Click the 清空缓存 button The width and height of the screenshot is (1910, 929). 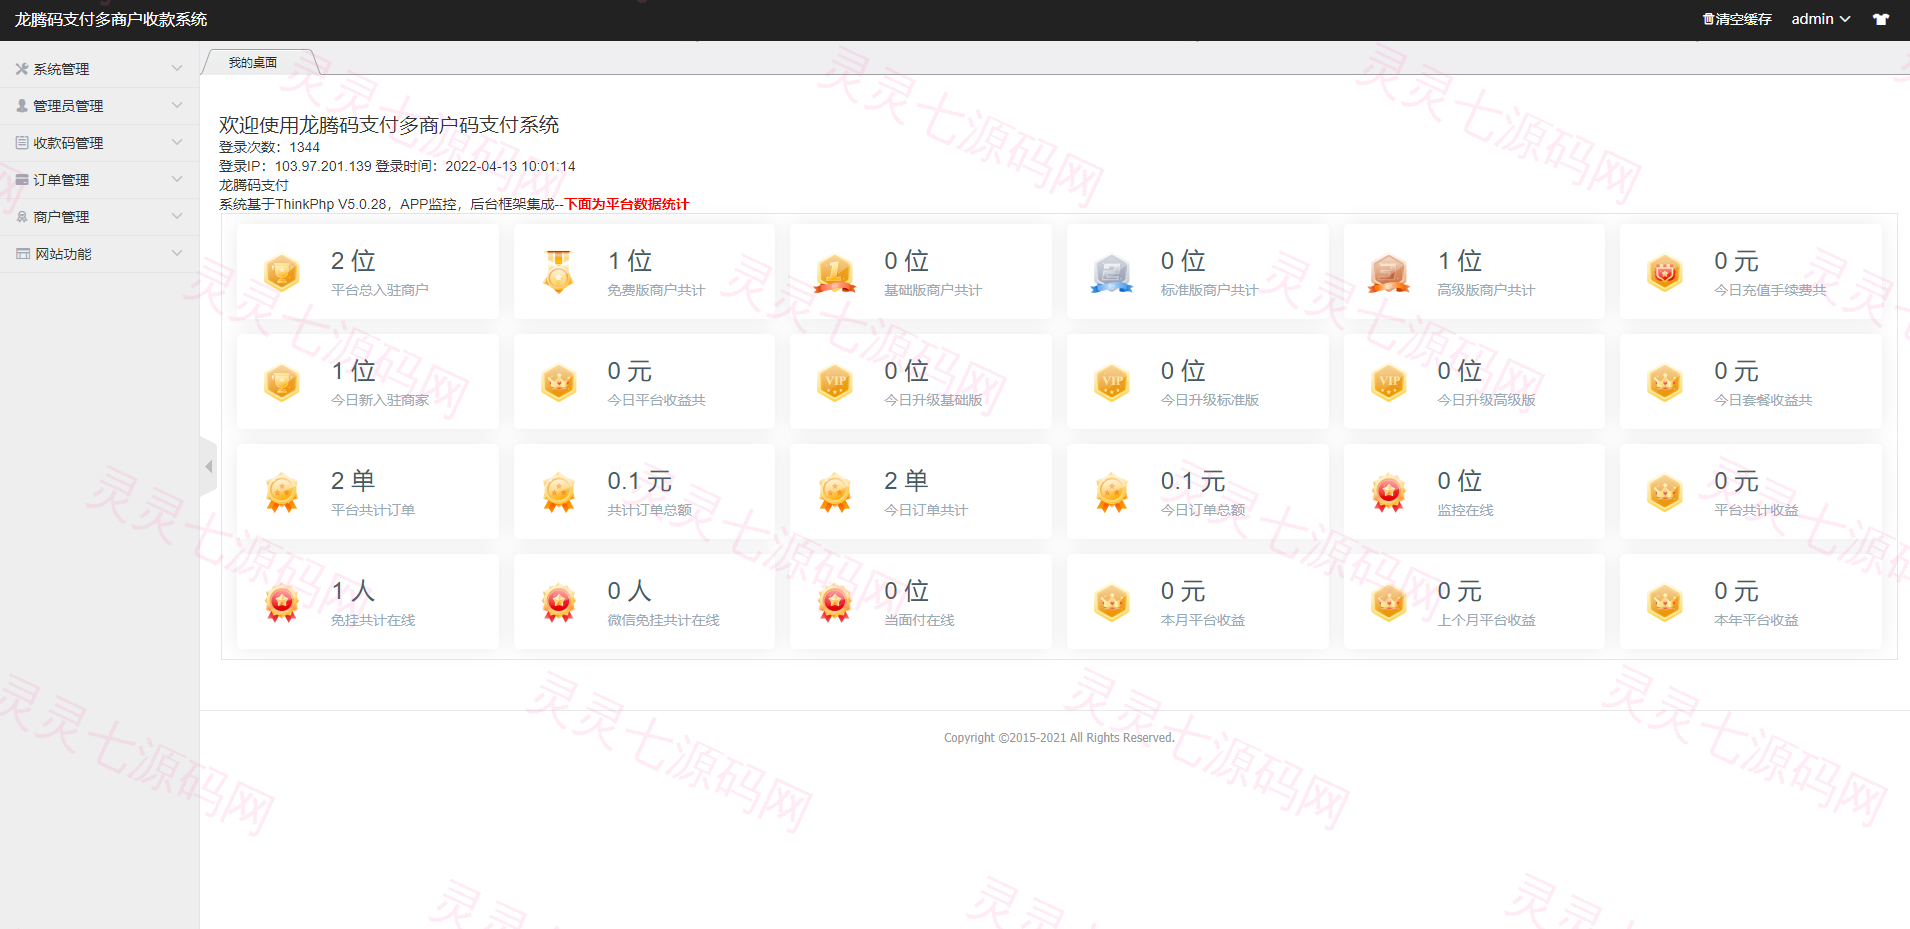pos(1737,19)
